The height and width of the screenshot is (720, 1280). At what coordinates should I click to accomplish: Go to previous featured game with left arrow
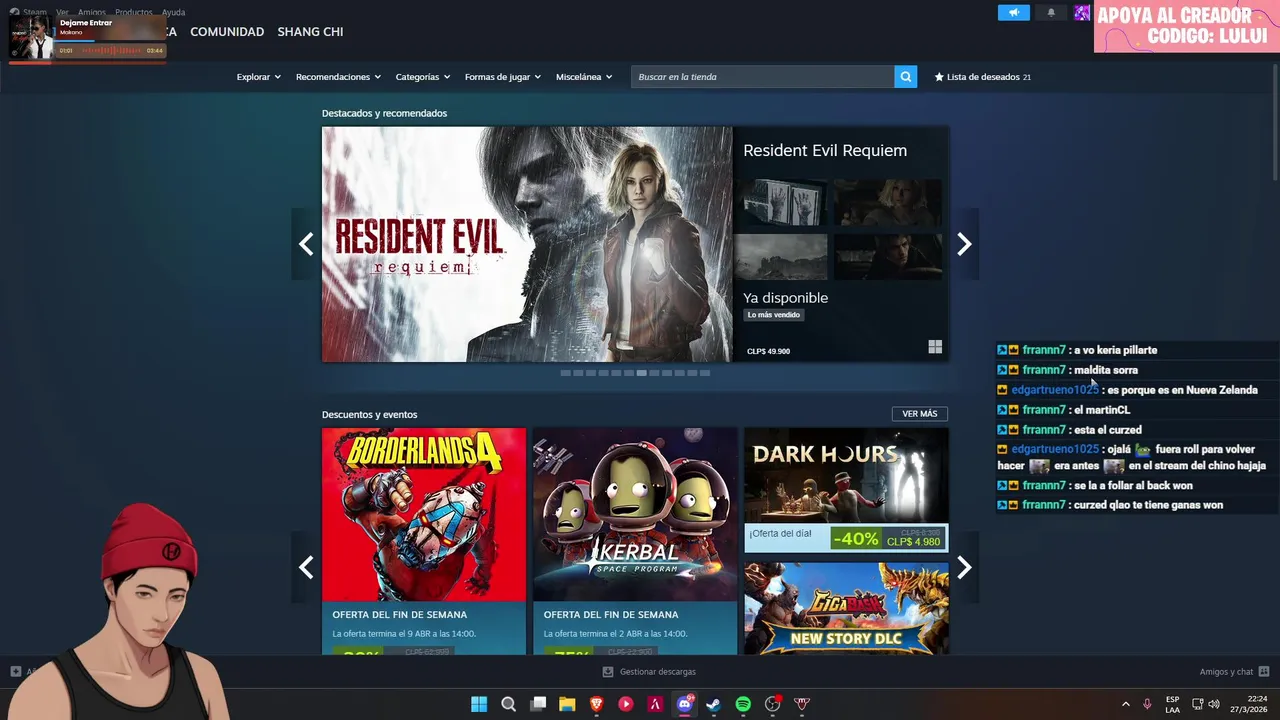click(306, 244)
